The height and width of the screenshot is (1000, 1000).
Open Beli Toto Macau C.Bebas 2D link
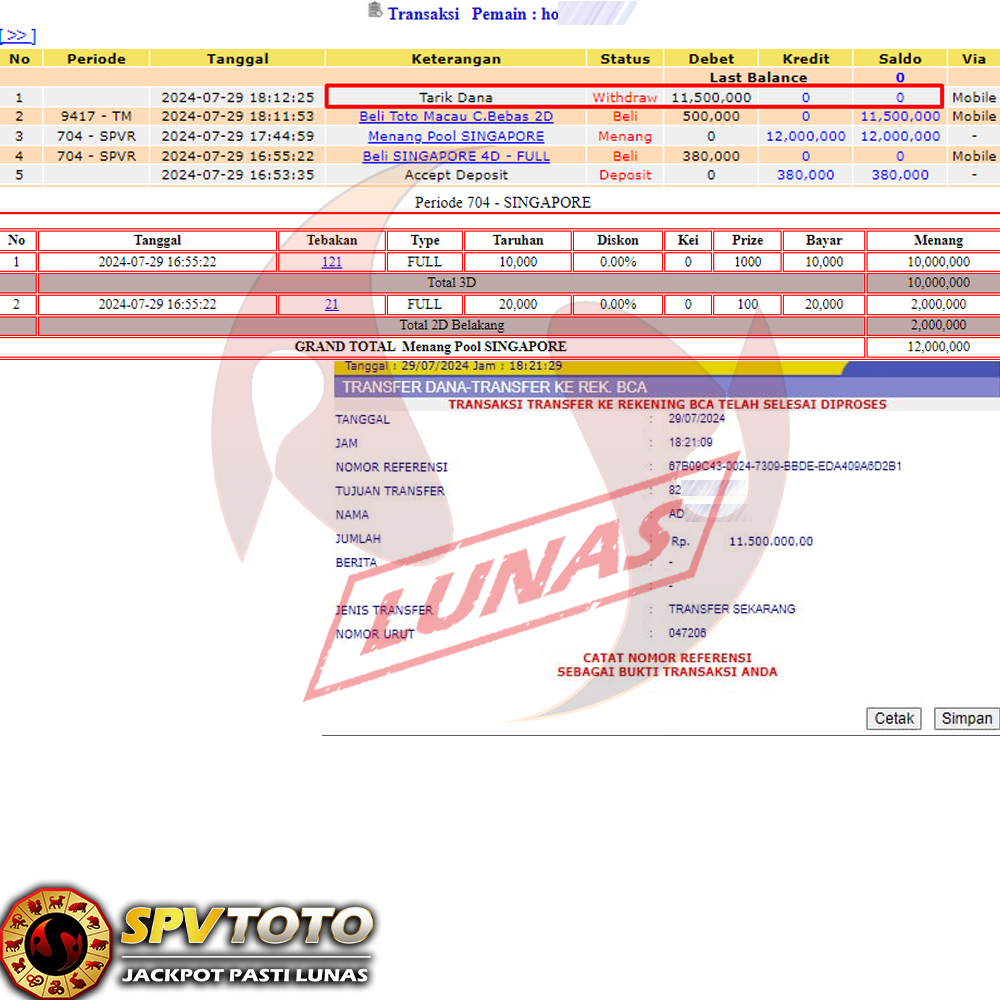456,117
